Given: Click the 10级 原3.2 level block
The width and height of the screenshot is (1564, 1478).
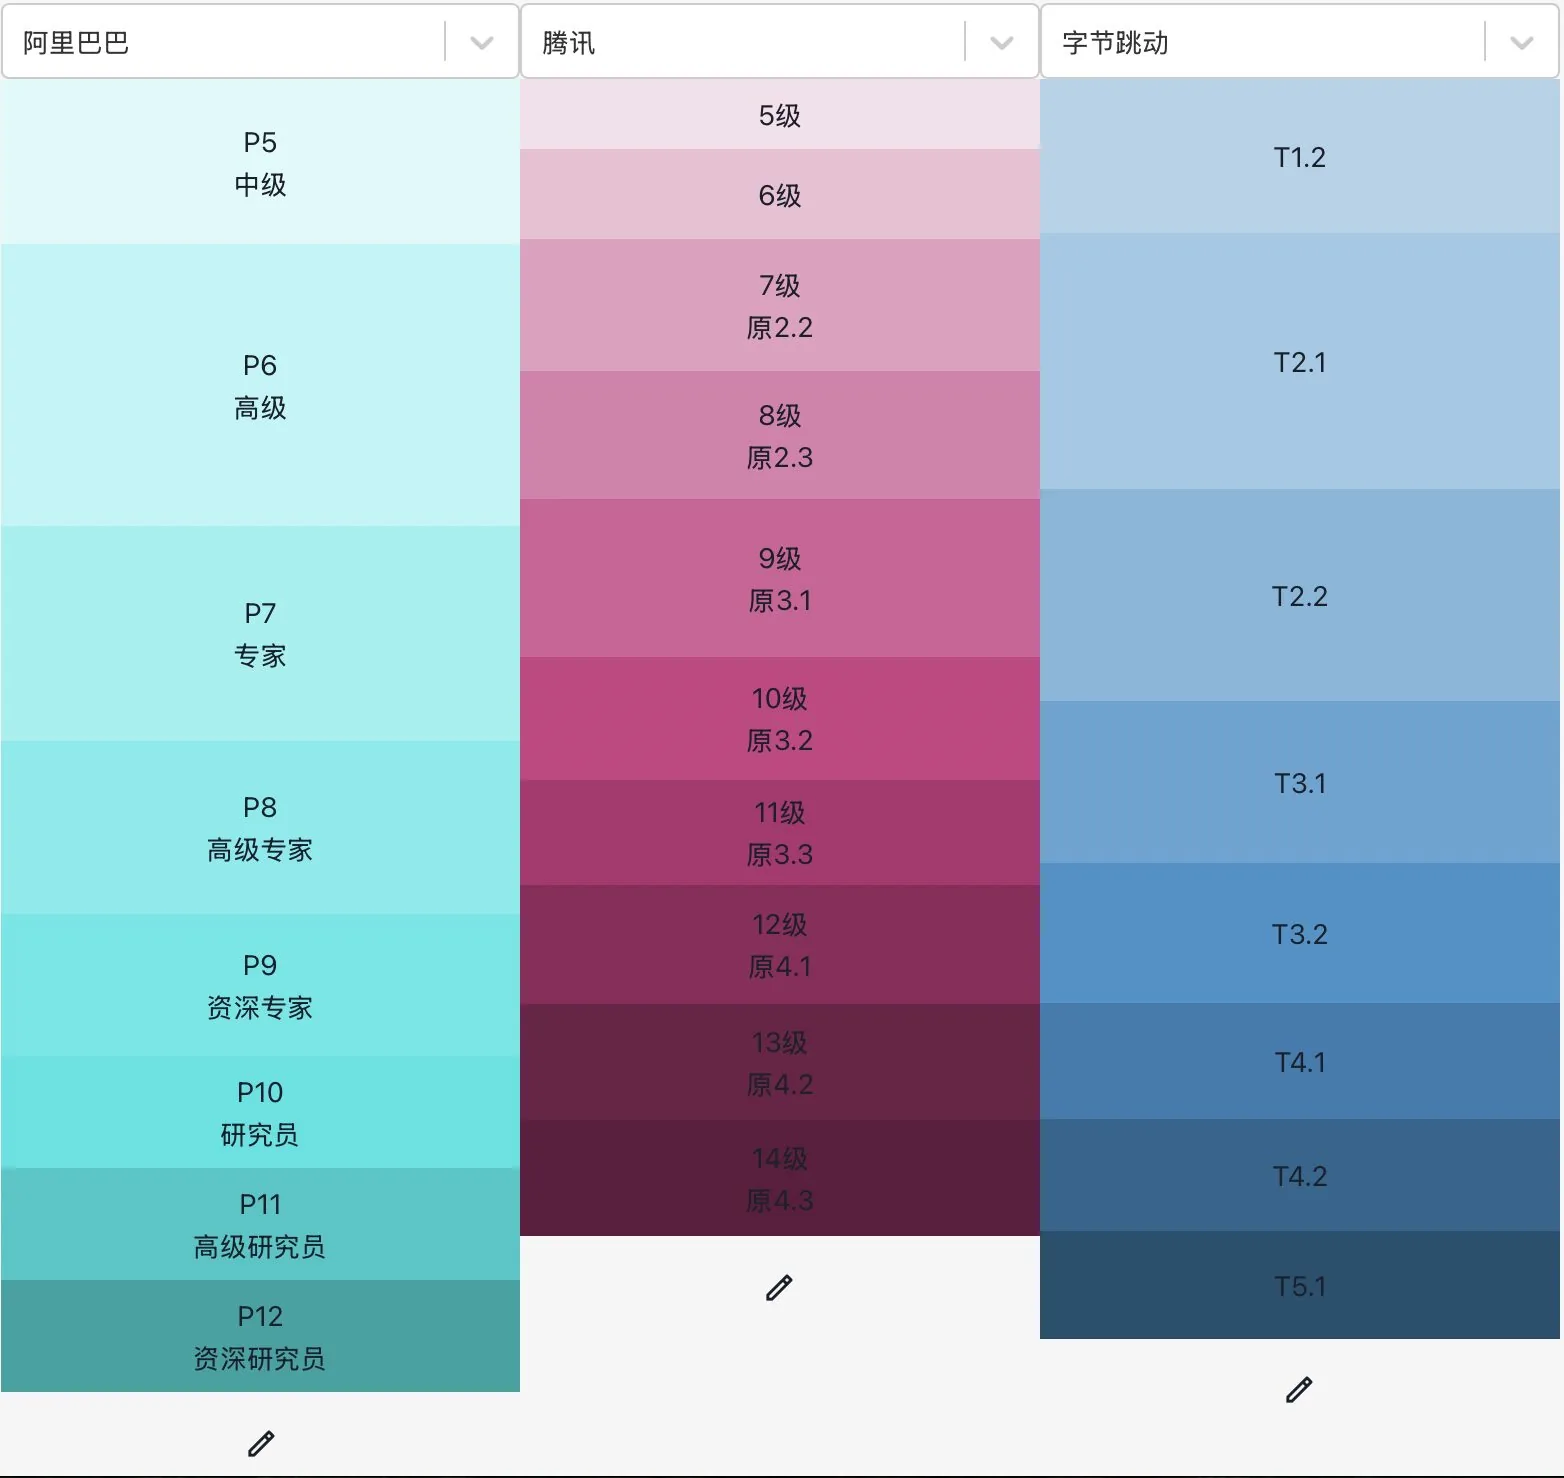Looking at the screenshot, I should (780, 718).
